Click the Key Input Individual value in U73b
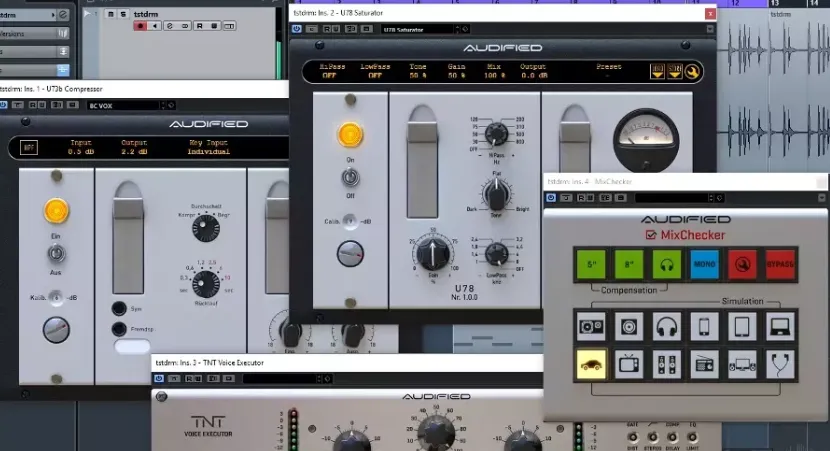Screen dimensions: 830x451 (x=209, y=152)
